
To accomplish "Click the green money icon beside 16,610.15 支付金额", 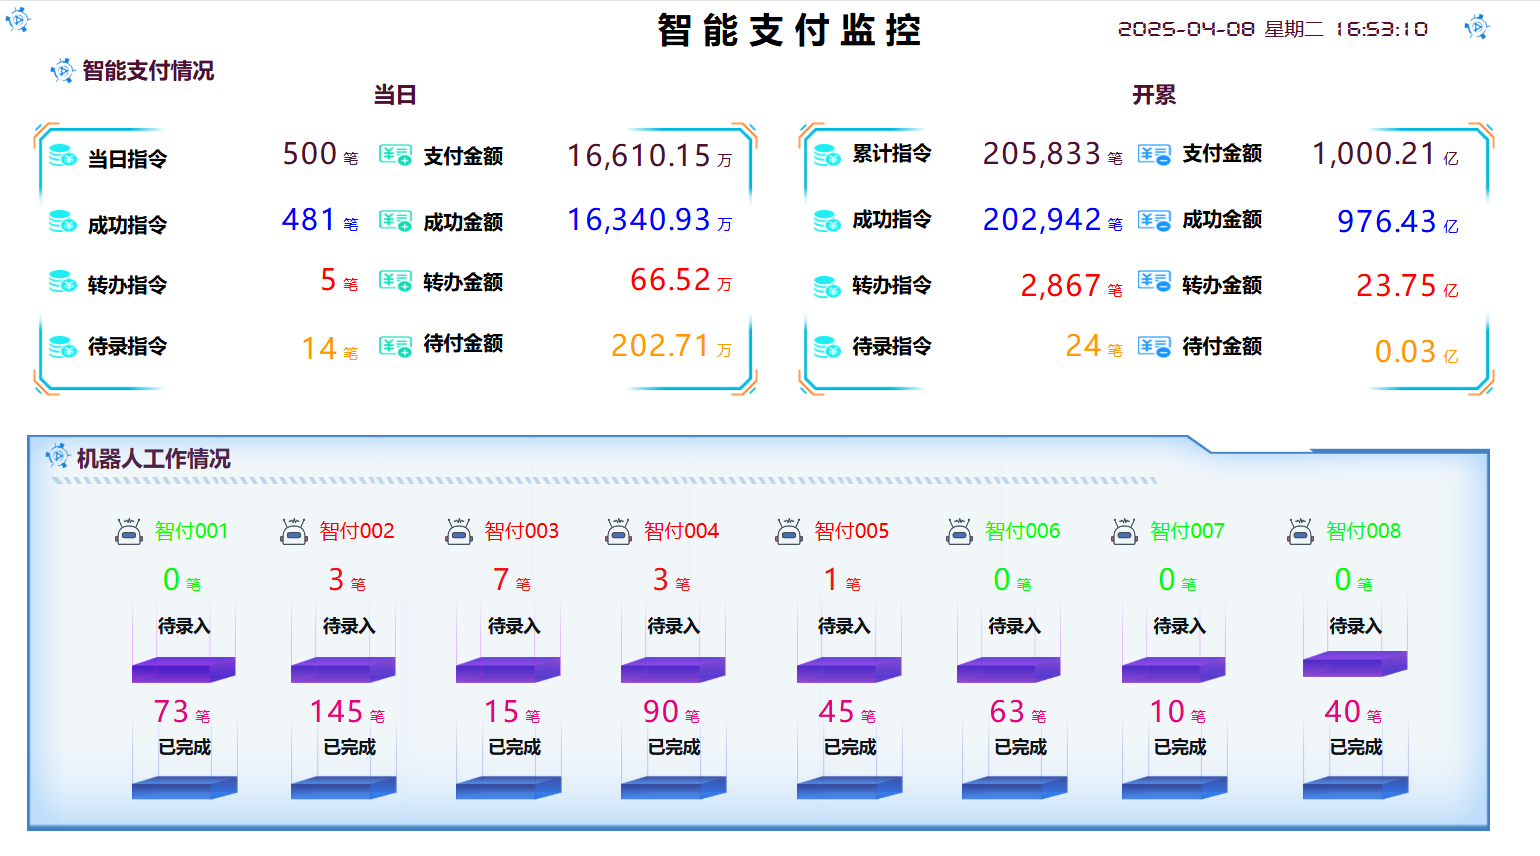I will click(x=395, y=155).
